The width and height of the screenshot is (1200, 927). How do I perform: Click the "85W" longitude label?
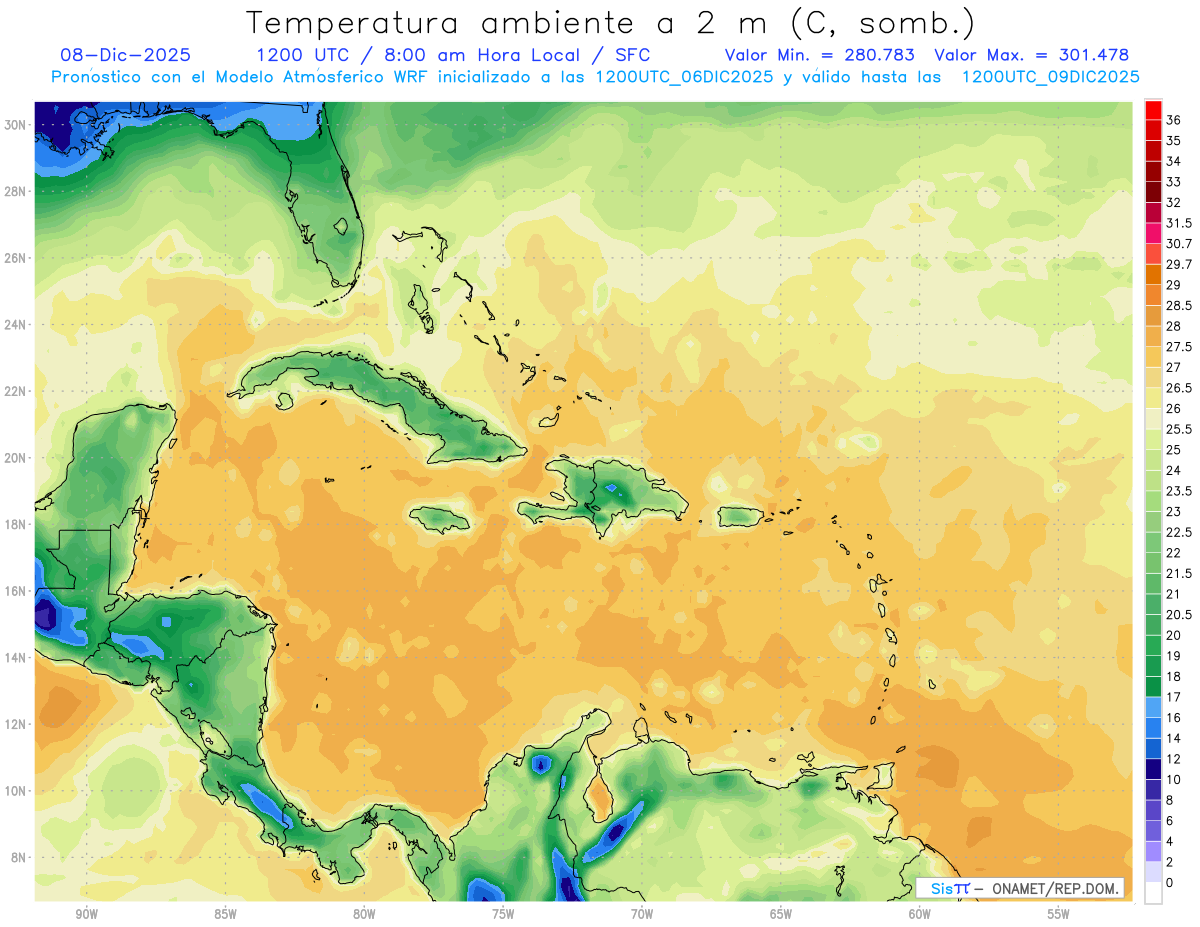click(225, 914)
